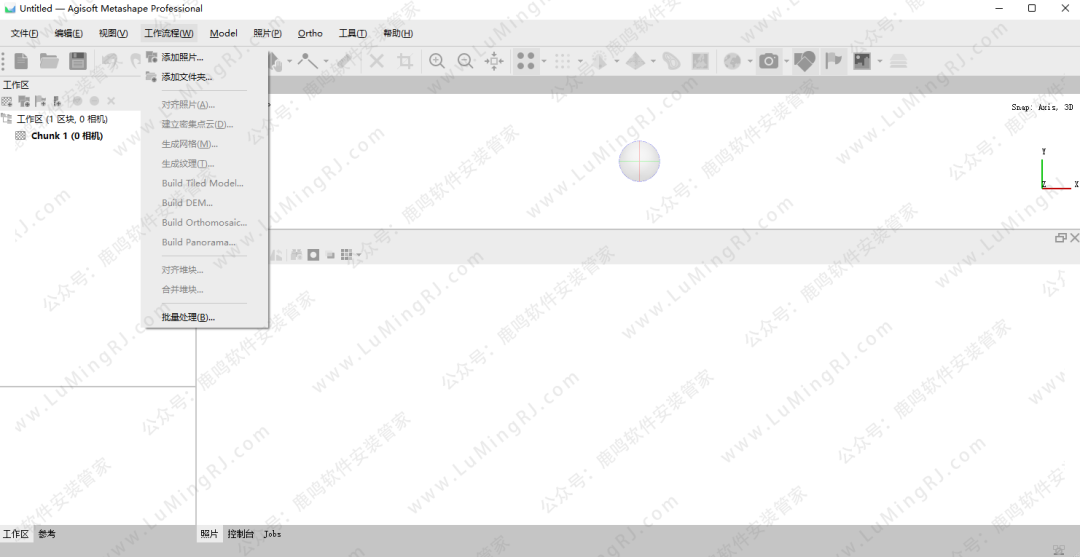Click the Zoom Out magnifier icon
Viewport: 1080px width, 557px height.
click(466, 61)
